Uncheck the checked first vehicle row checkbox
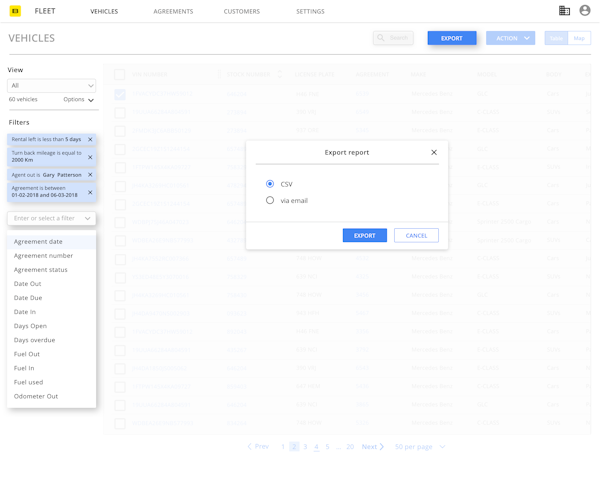The width and height of the screenshot is (600, 480). click(120, 94)
